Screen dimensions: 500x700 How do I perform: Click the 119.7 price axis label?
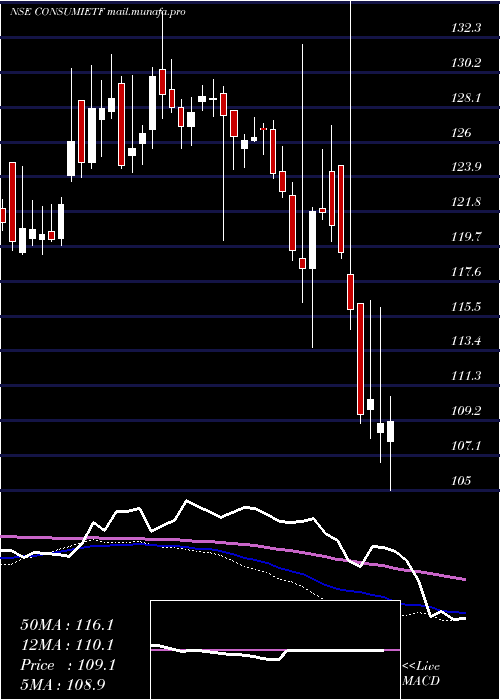click(466, 237)
